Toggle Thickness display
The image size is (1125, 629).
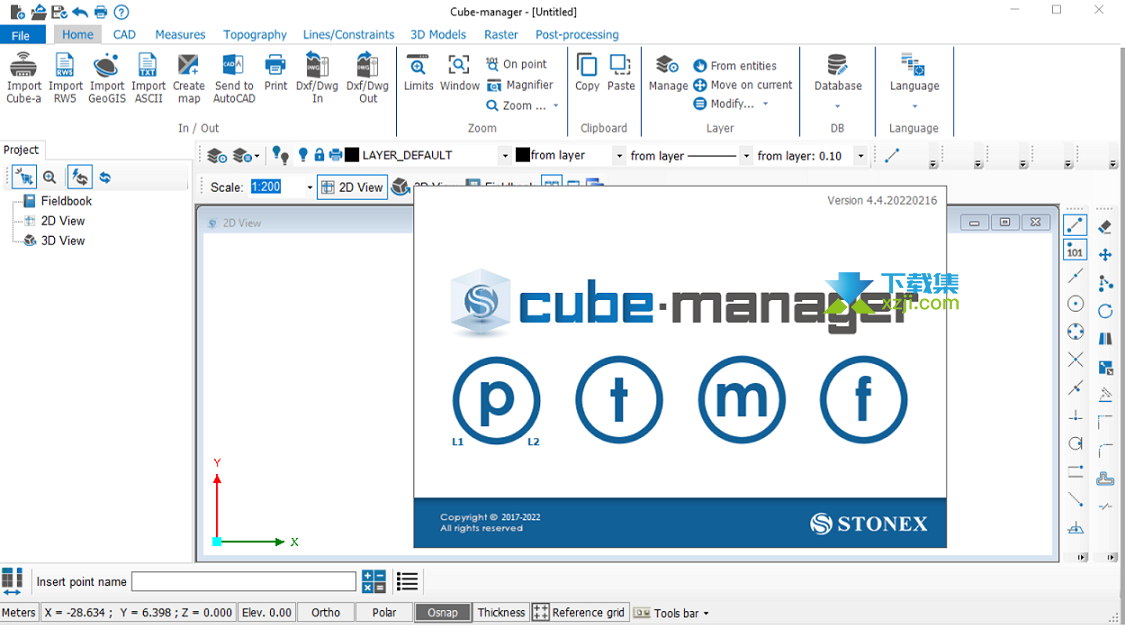pyautogui.click(x=501, y=613)
